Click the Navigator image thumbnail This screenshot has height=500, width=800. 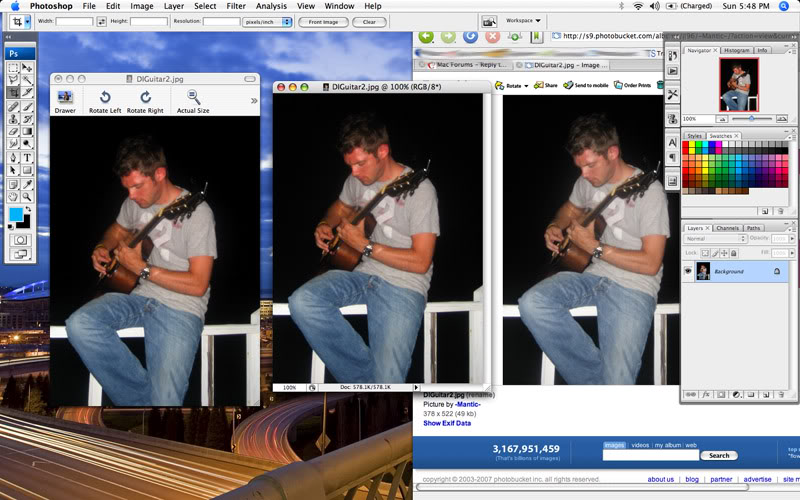point(739,84)
